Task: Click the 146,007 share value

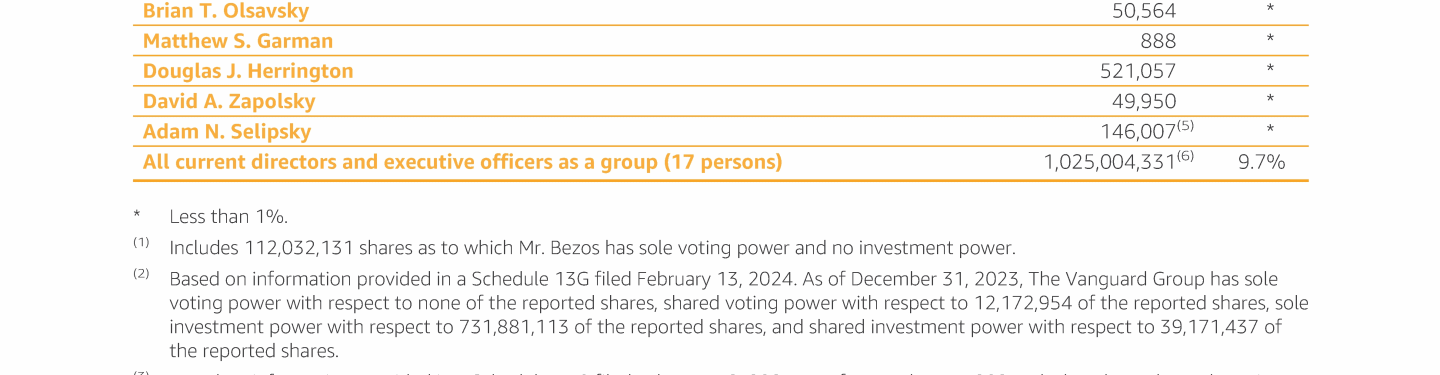Action: tap(1138, 132)
